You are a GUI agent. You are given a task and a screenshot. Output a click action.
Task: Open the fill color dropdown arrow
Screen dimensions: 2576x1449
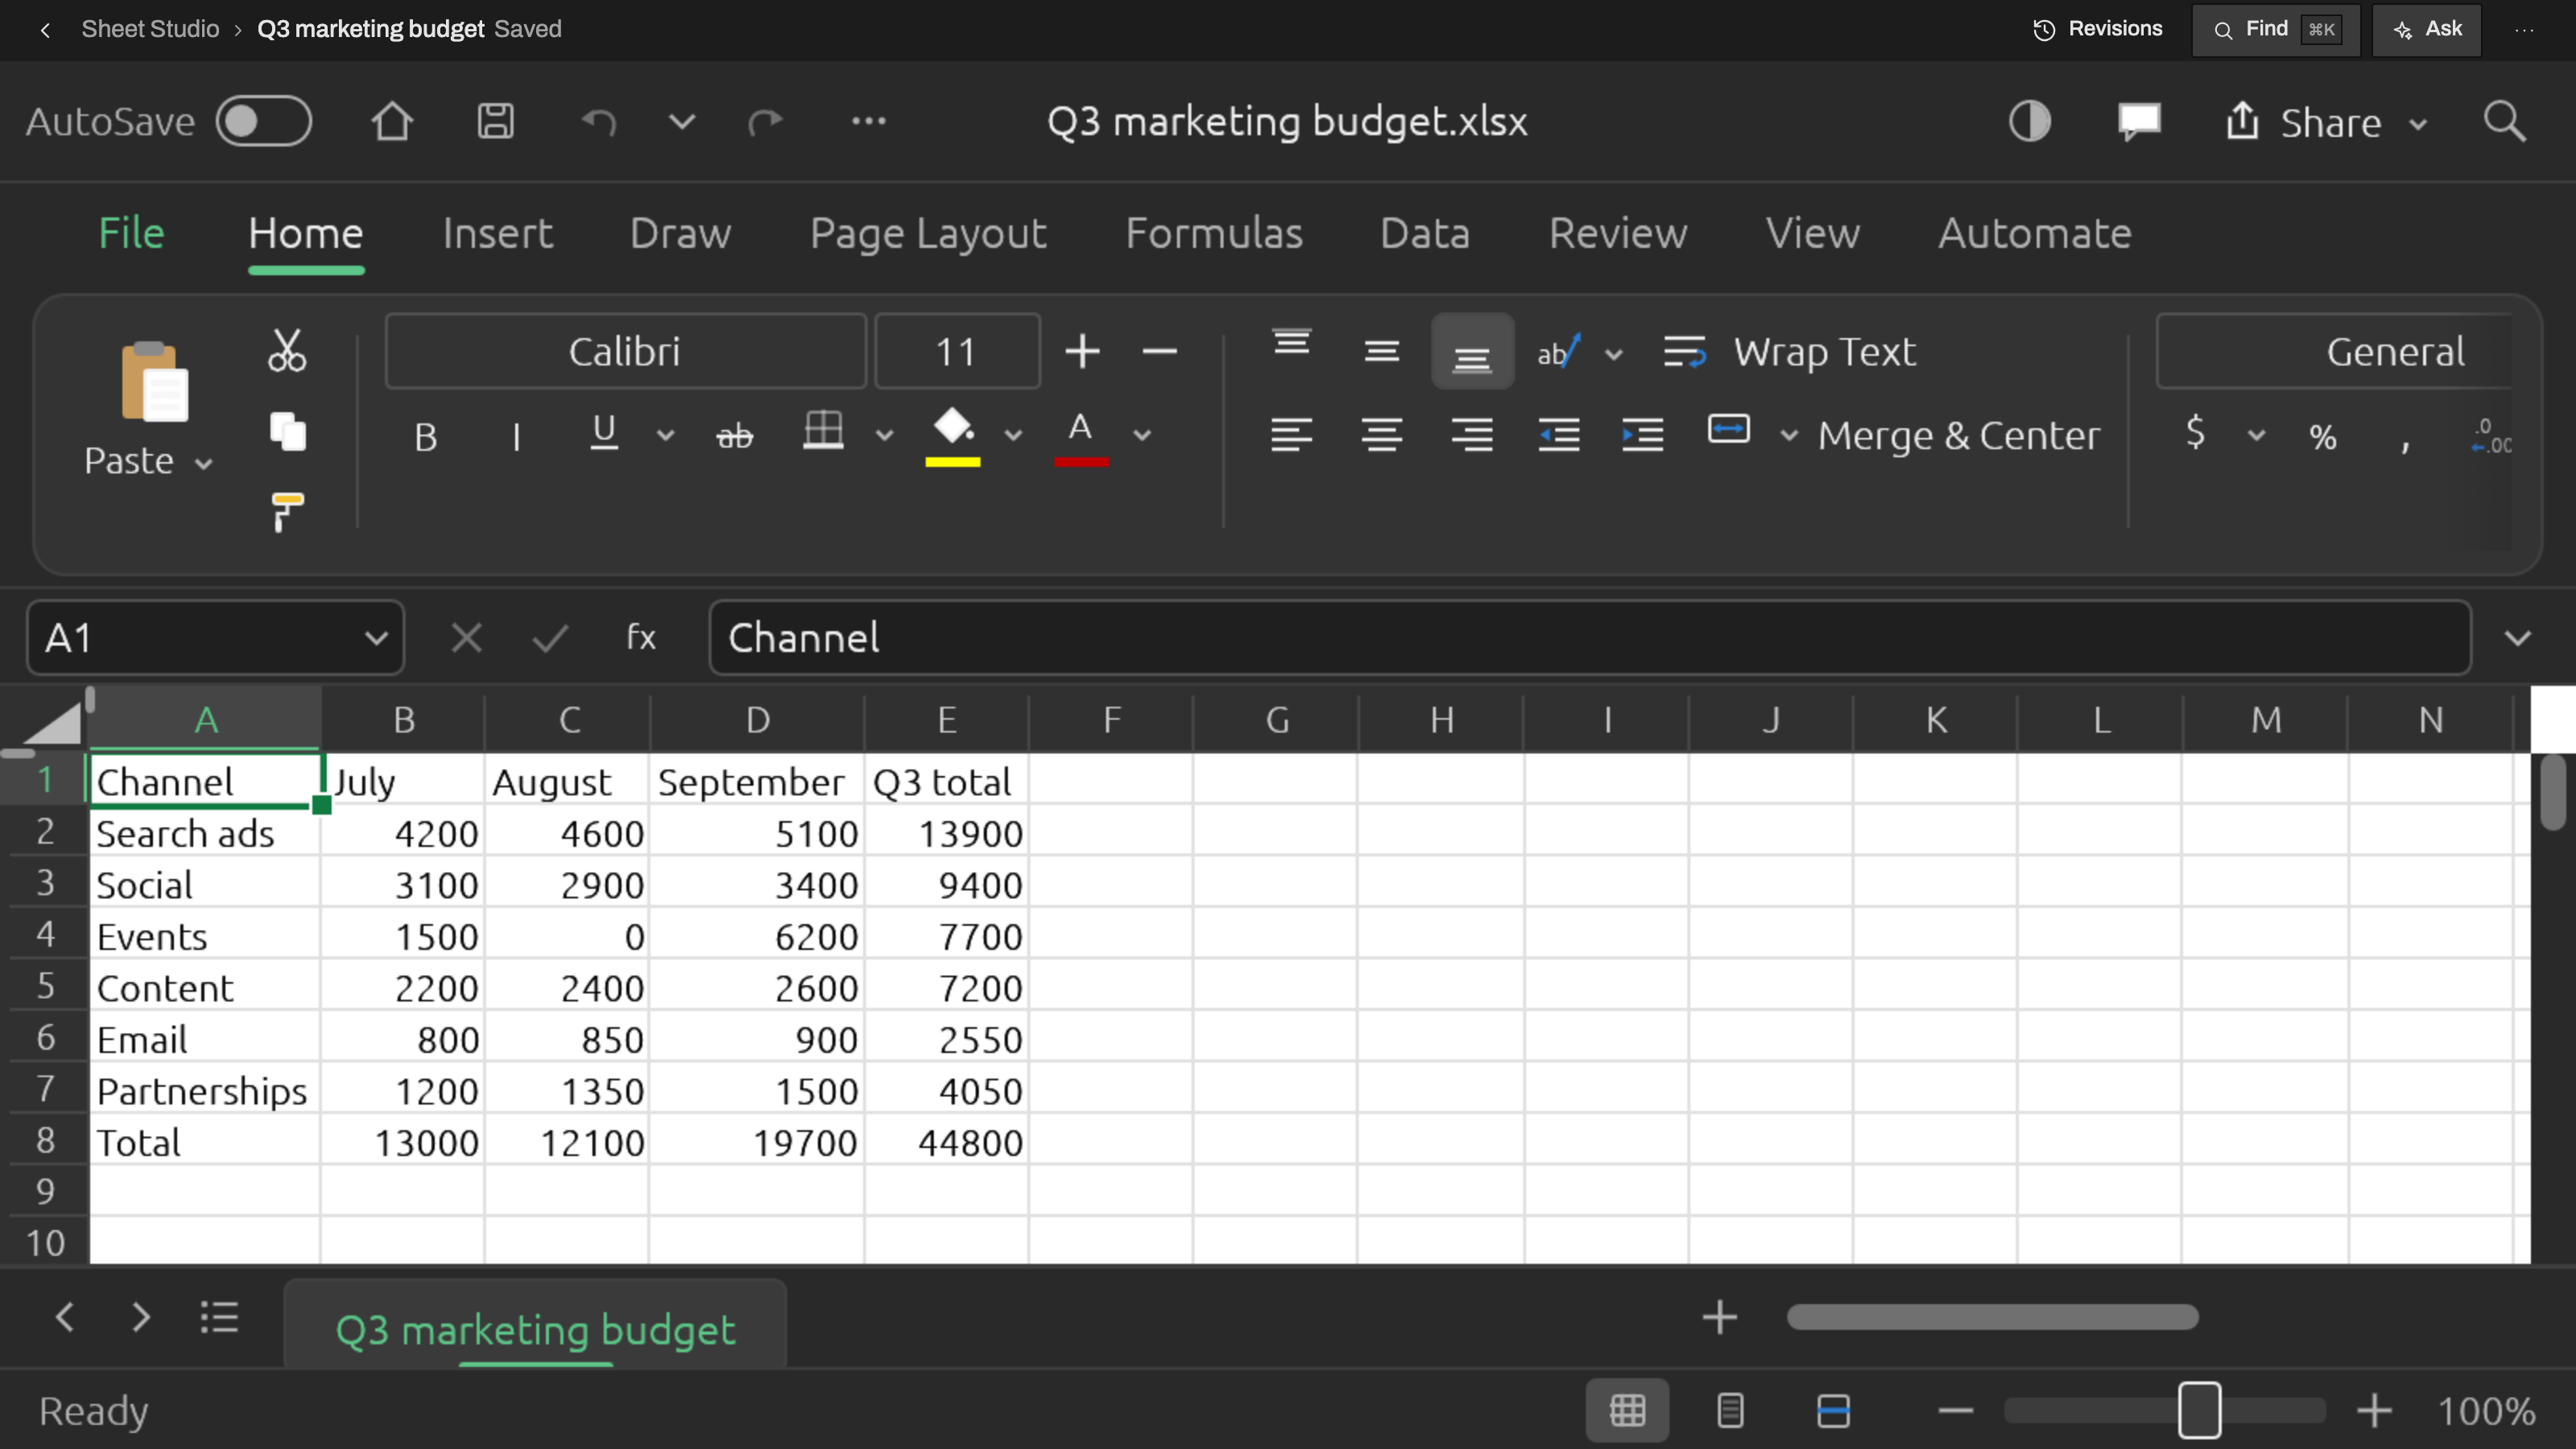pos(1013,436)
